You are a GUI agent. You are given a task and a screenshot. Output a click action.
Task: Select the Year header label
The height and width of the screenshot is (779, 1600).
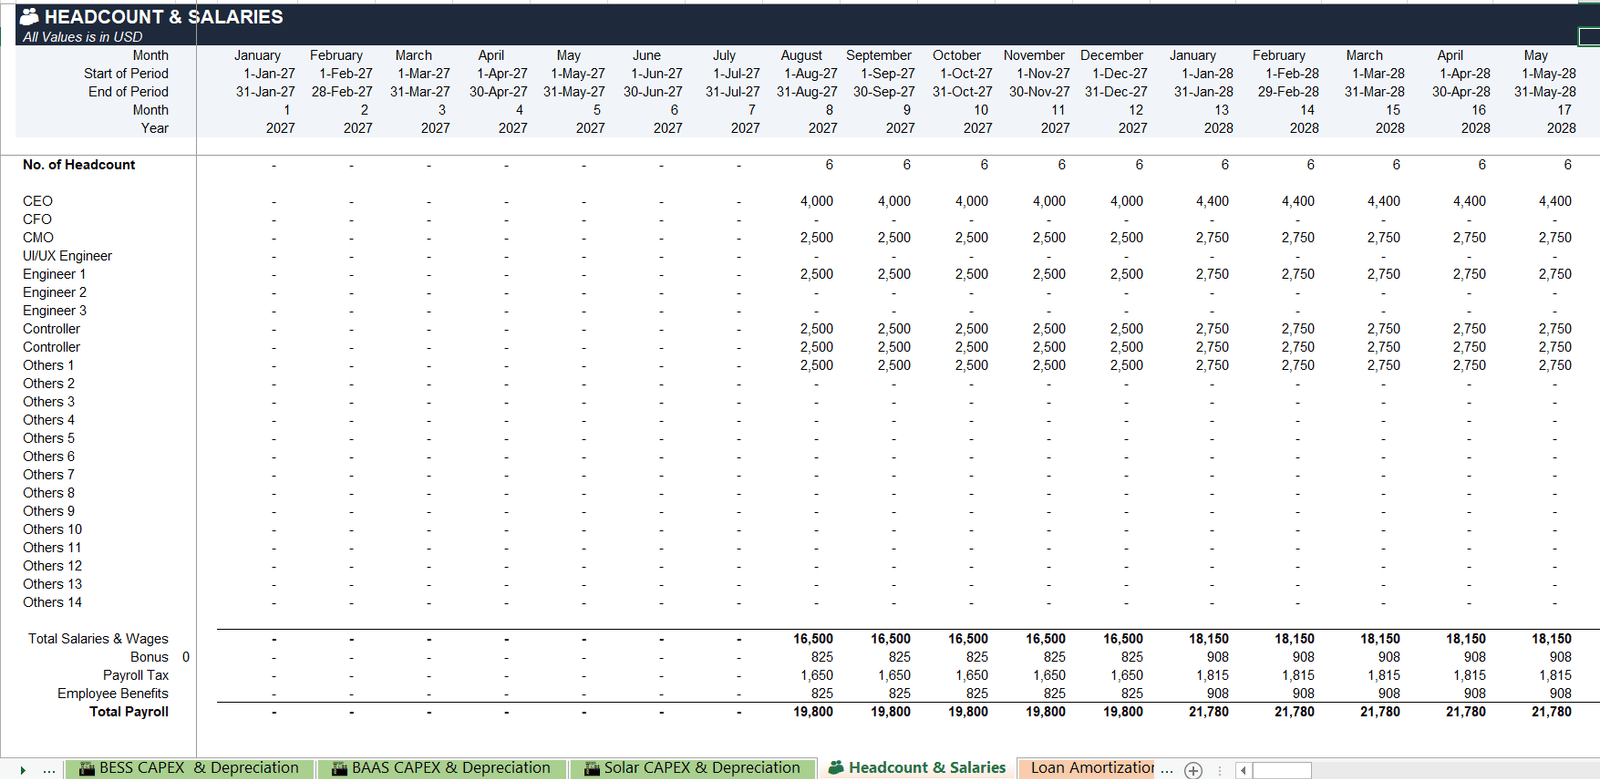pyautogui.click(x=155, y=128)
